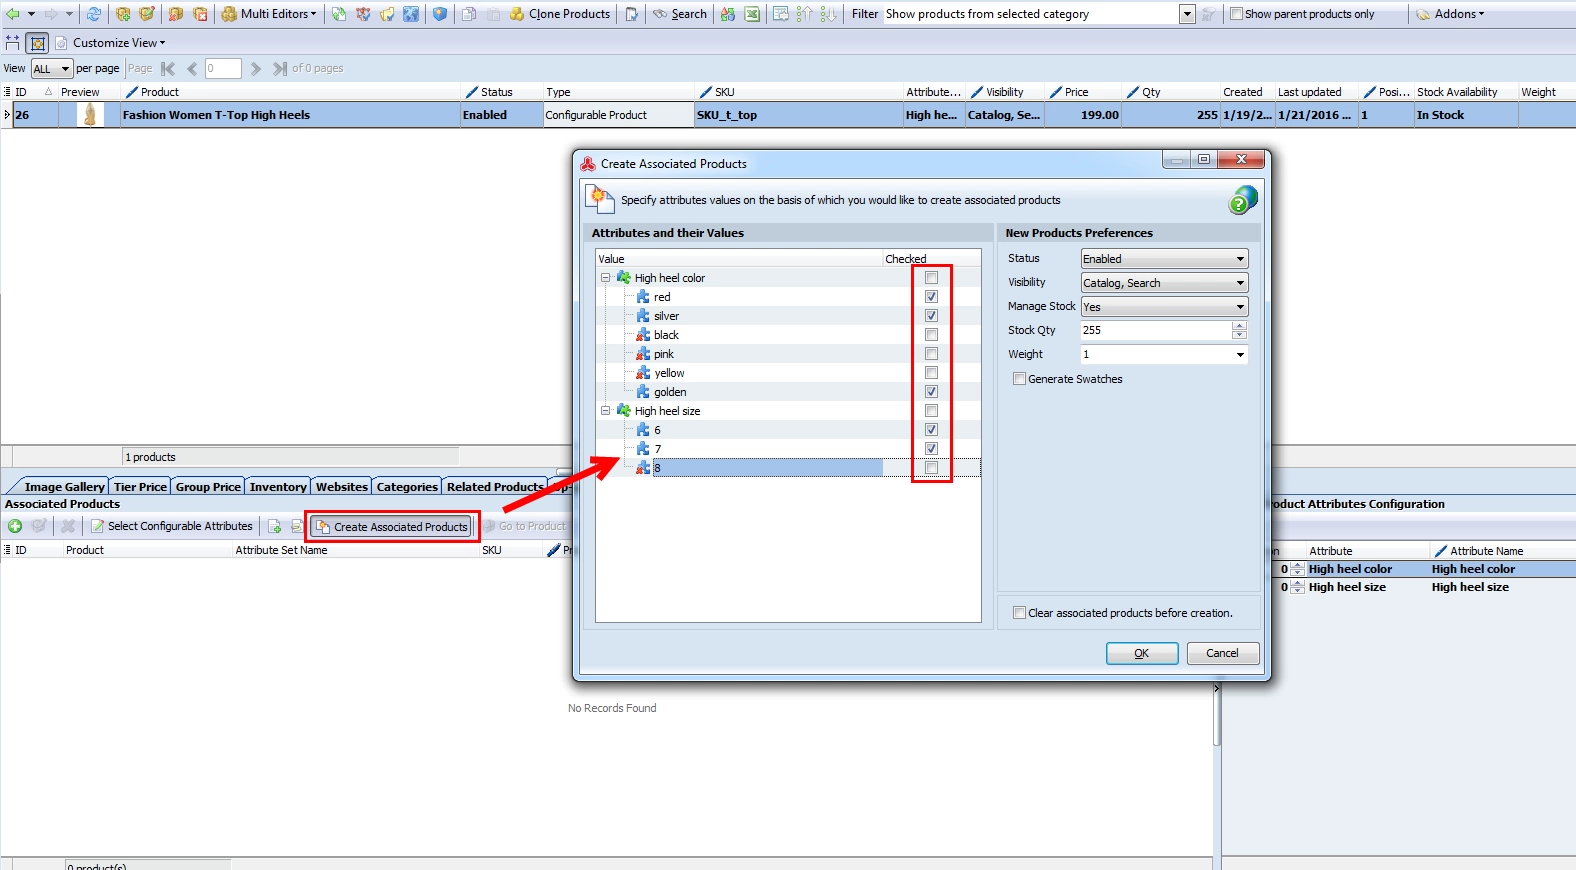
Task: Click the green back arrow icon
Action: tap(13, 14)
